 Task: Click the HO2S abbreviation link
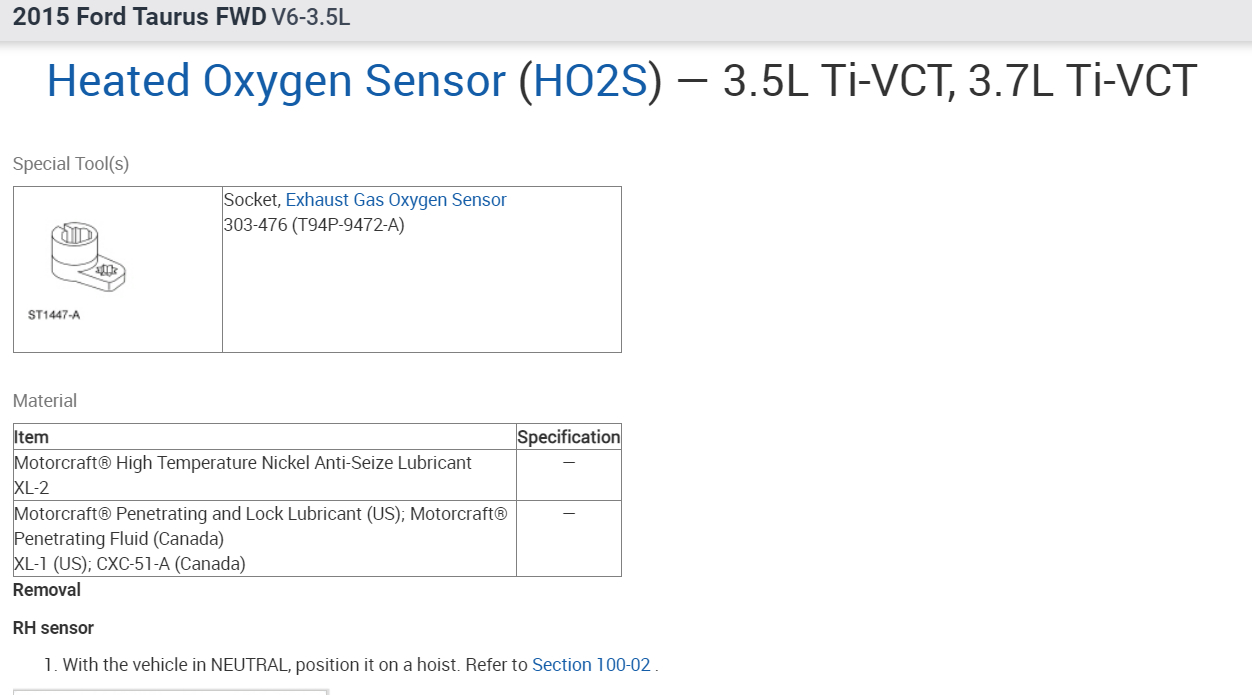point(590,81)
